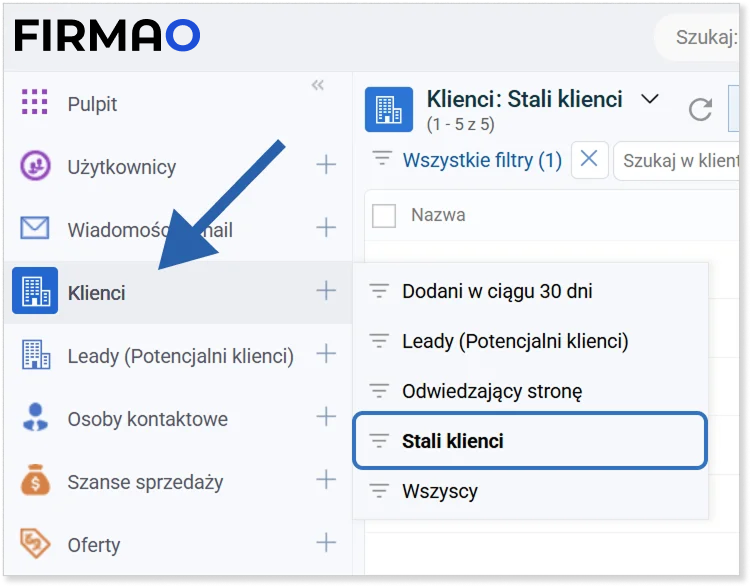
Task: Open the Szanse sprzedaży money bag icon
Action: pos(35,481)
